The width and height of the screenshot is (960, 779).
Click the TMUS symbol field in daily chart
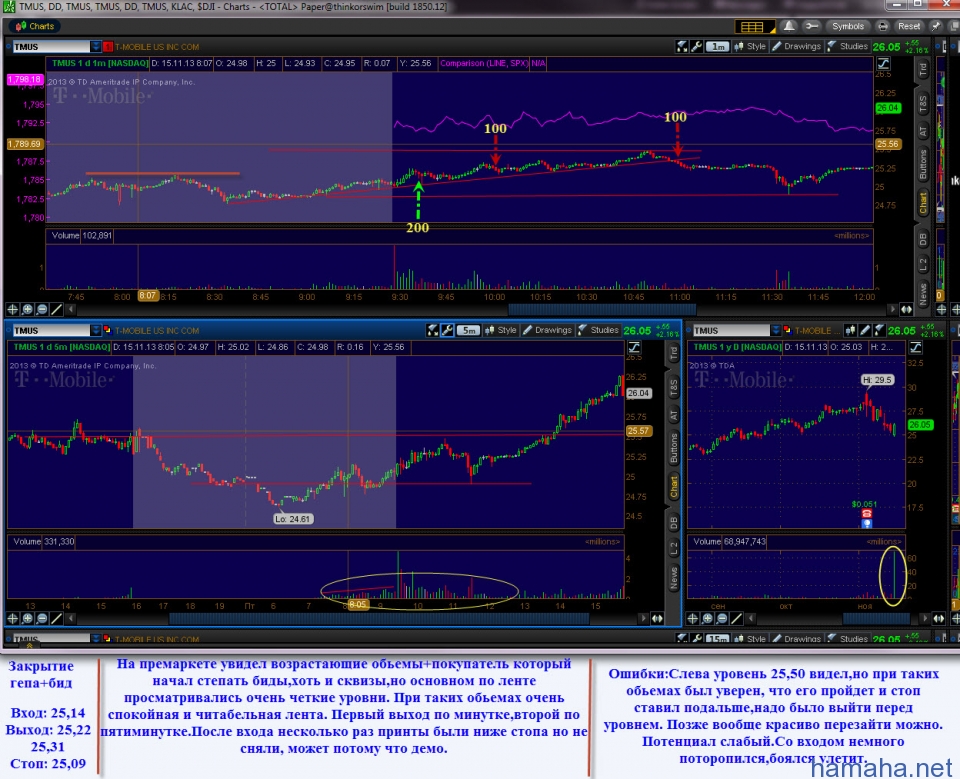731,331
